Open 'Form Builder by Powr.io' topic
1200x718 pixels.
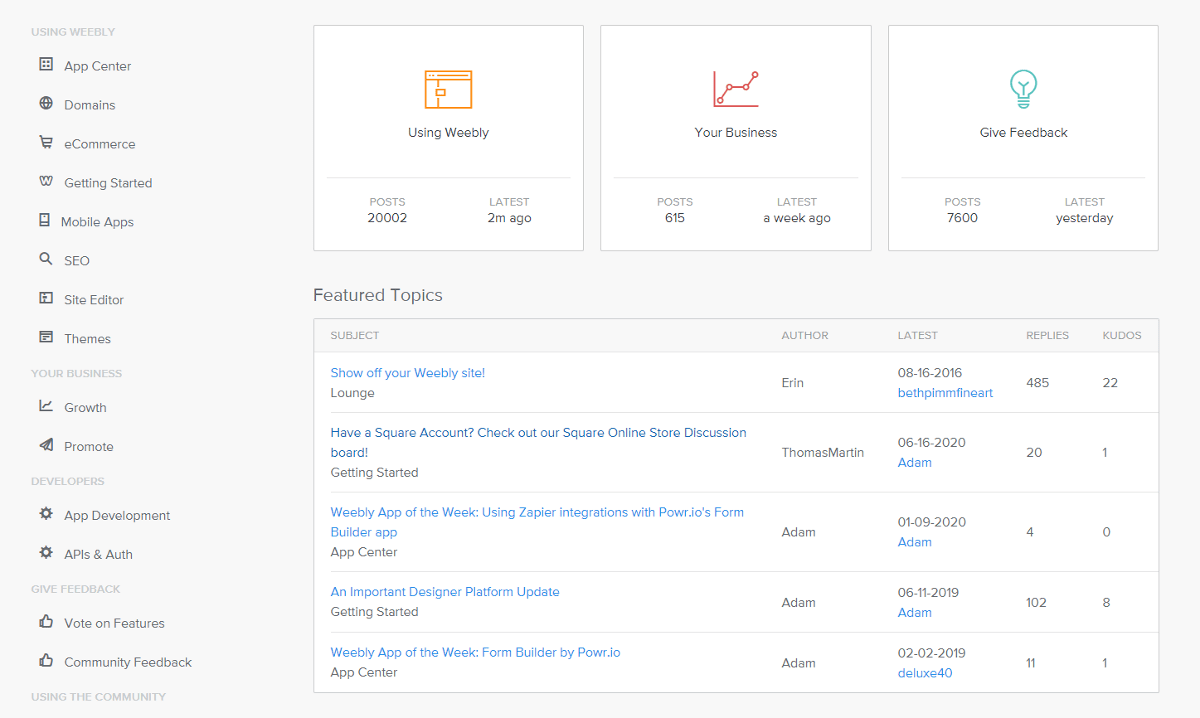pyautogui.click(x=476, y=652)
